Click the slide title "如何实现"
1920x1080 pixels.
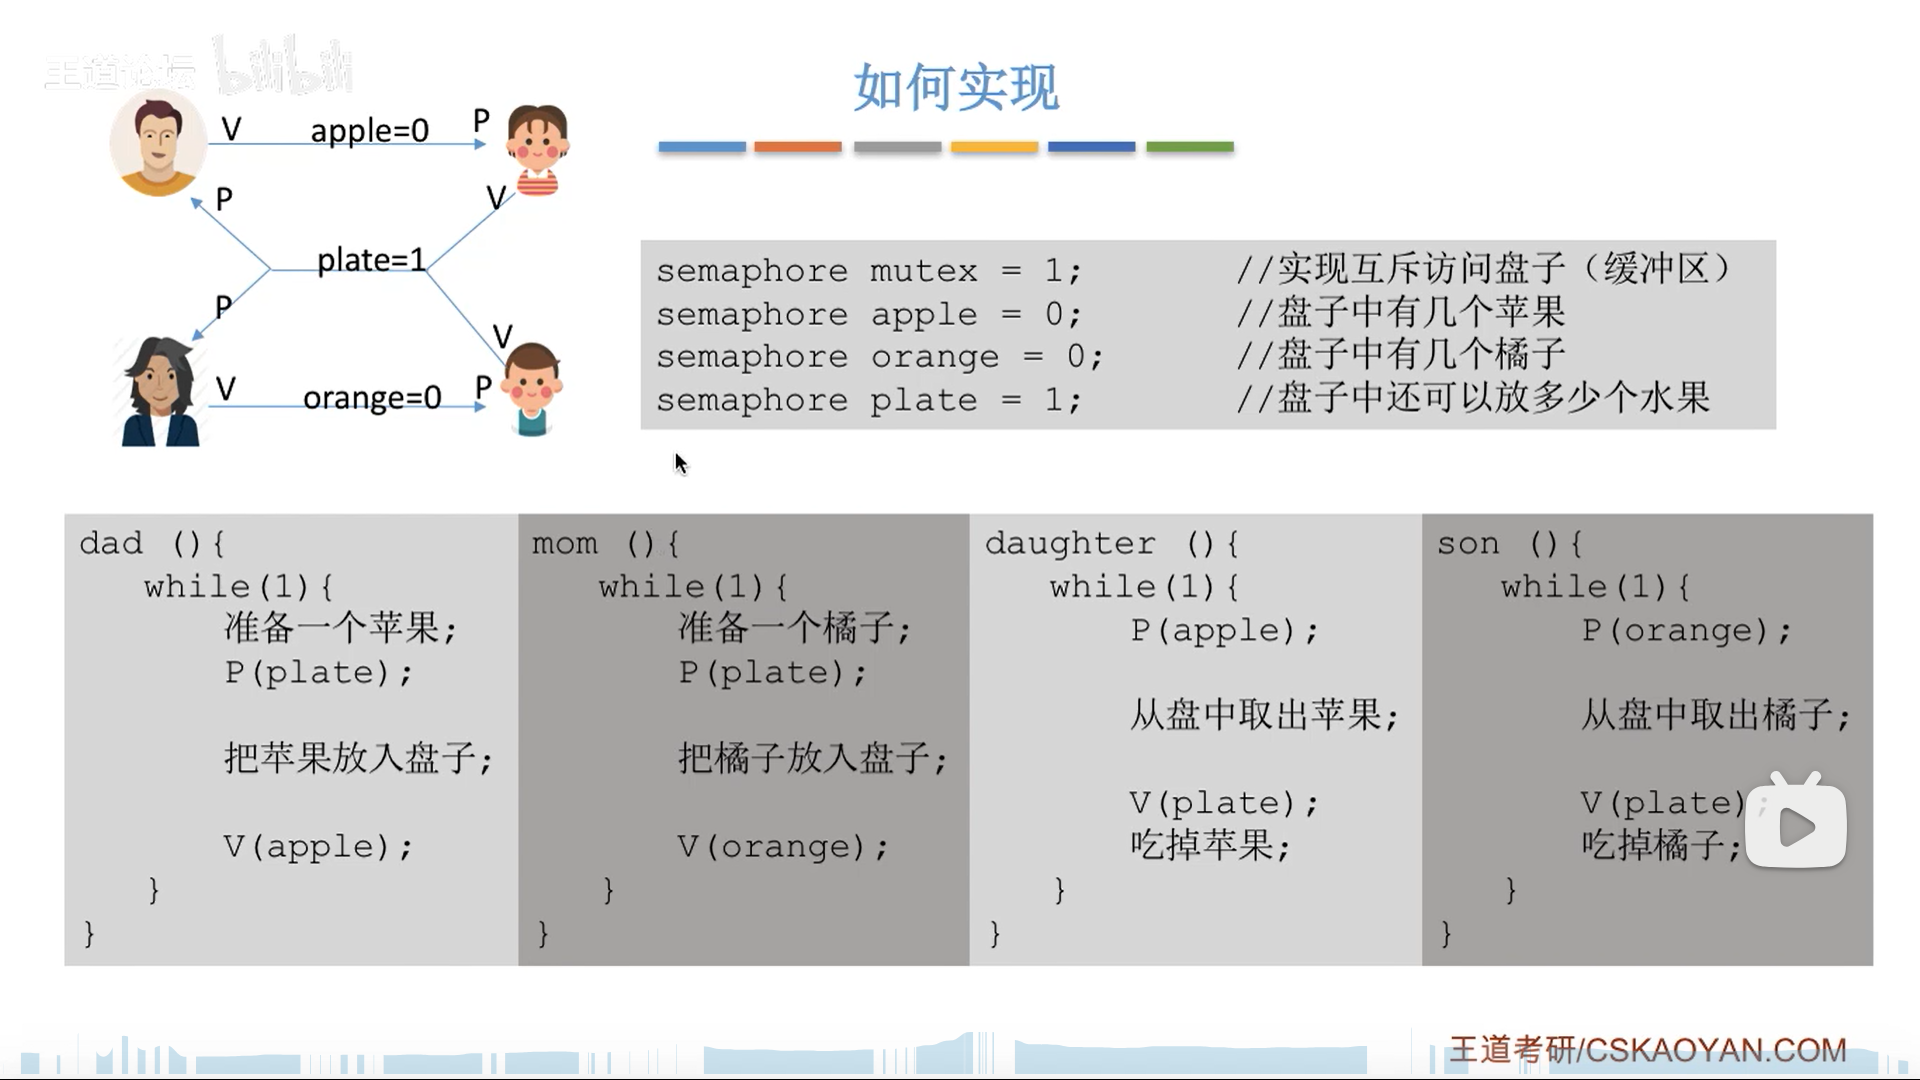pos(955,88)
